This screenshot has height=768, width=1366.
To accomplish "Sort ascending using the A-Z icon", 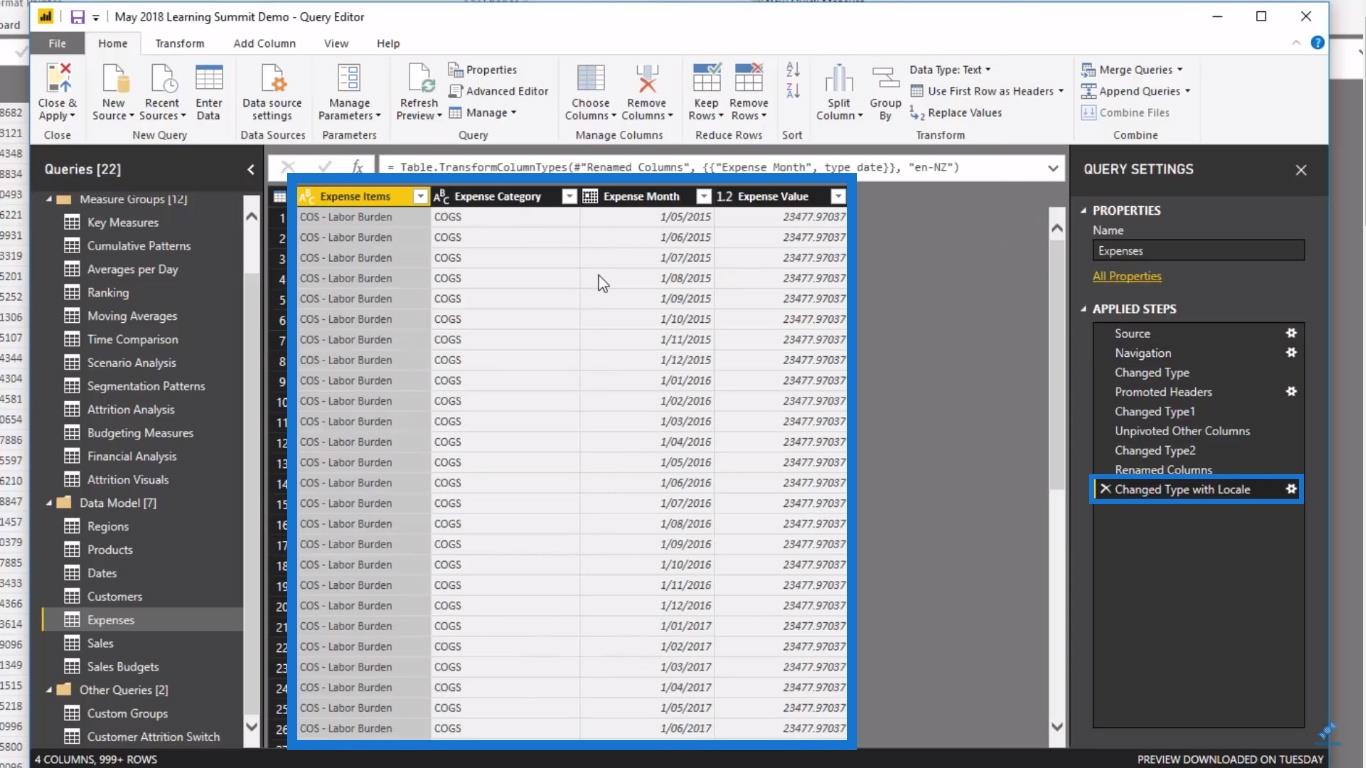I will [x=793, y=70].
